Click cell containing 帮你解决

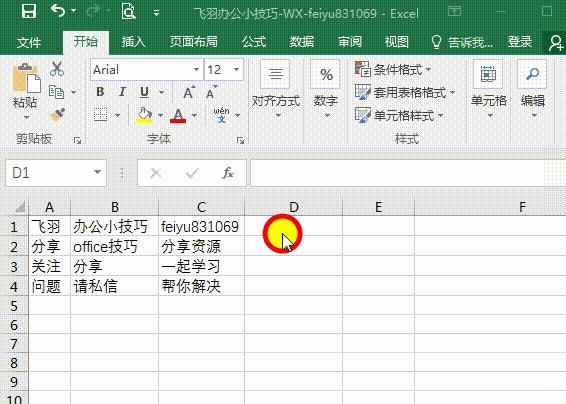click(x=201, y=286)
